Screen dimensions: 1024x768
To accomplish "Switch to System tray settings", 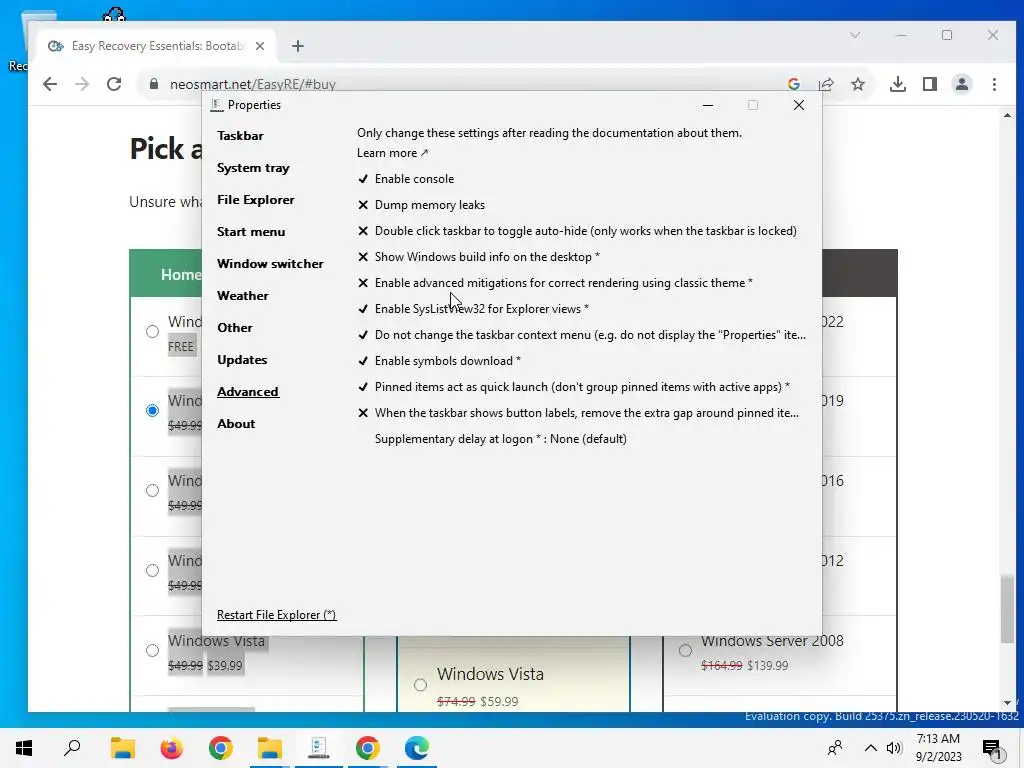I will (x=253, y=168).
